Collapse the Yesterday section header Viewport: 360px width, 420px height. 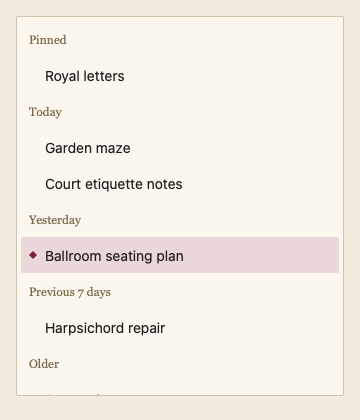pos(55,220)
